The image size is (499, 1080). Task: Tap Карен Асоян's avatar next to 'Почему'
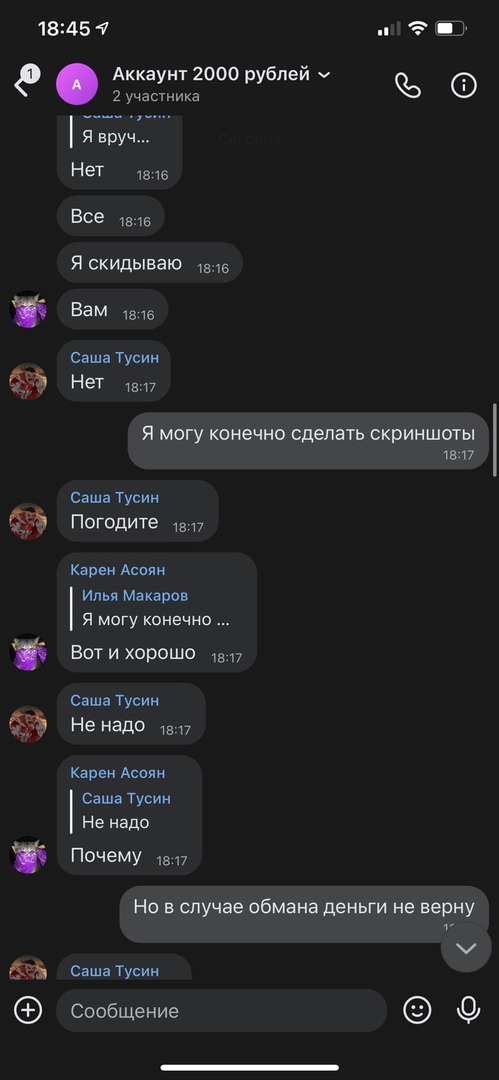pyautogui.click(x=28, y=855)
